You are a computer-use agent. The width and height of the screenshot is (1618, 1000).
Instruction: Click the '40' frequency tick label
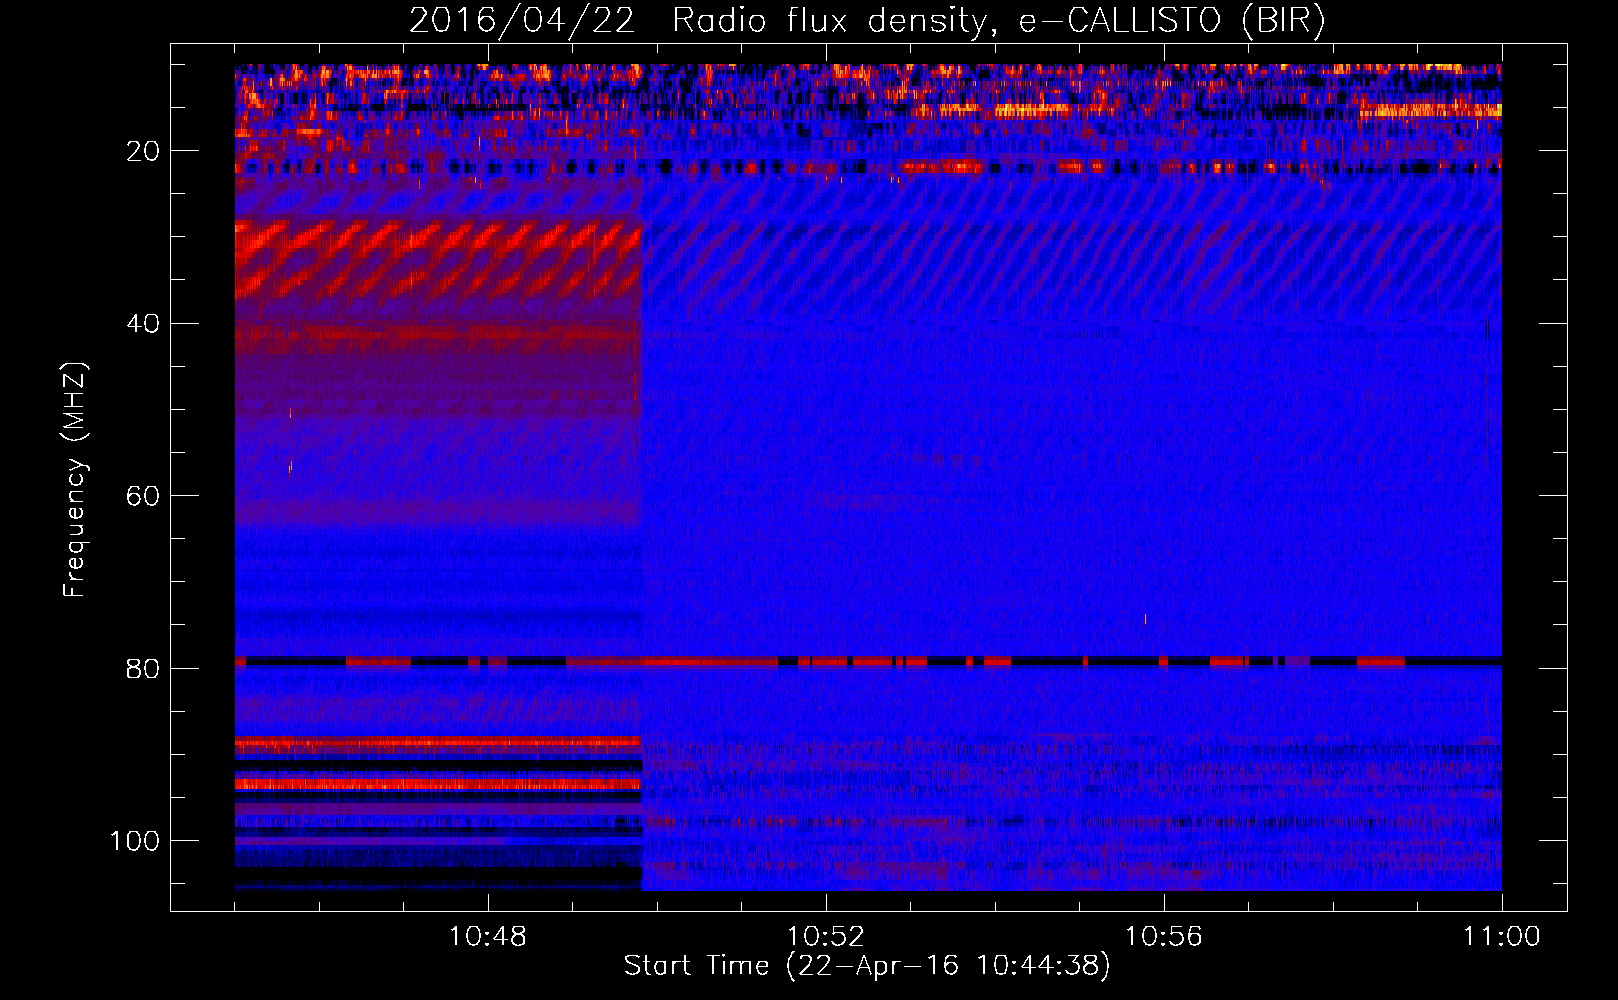(x=144, y=324)
